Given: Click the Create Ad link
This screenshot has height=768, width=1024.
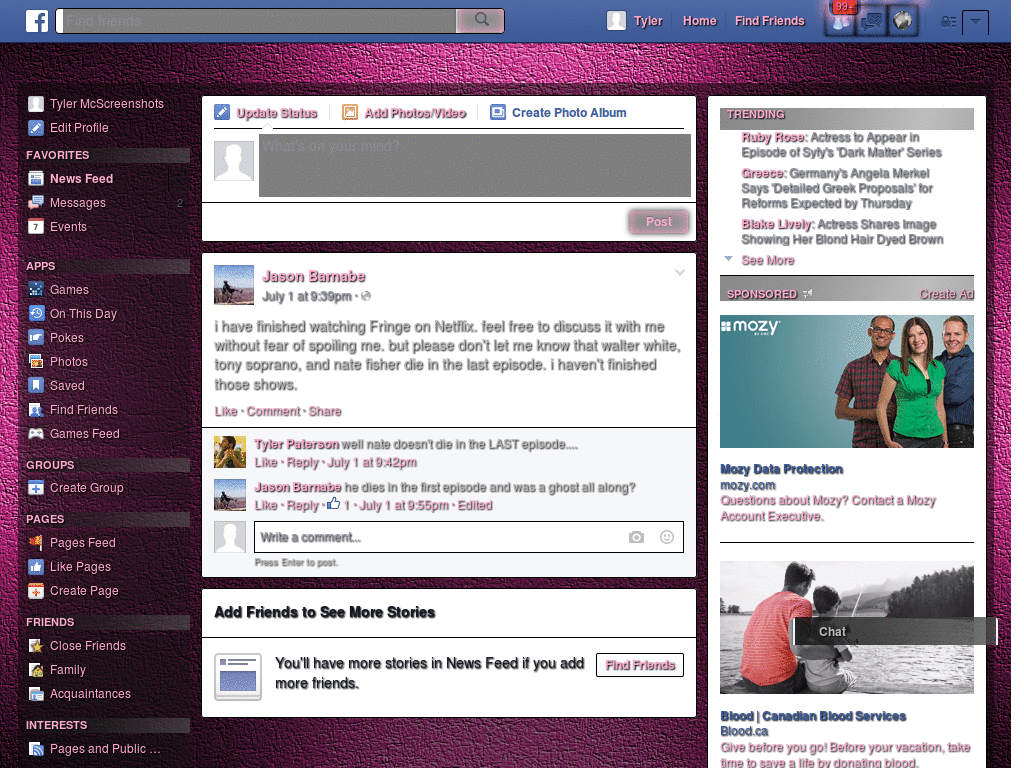Looking at the screenshot, I should coord(946,294).
